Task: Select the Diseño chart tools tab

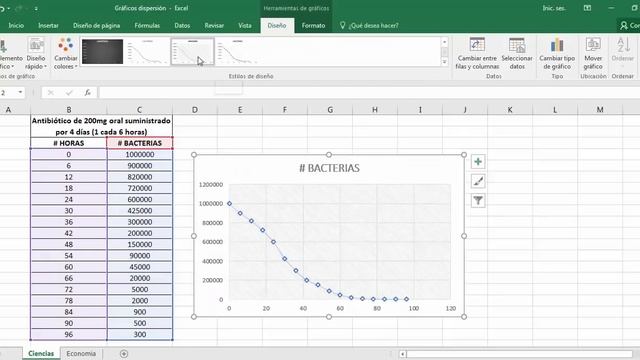Action: 277,25
